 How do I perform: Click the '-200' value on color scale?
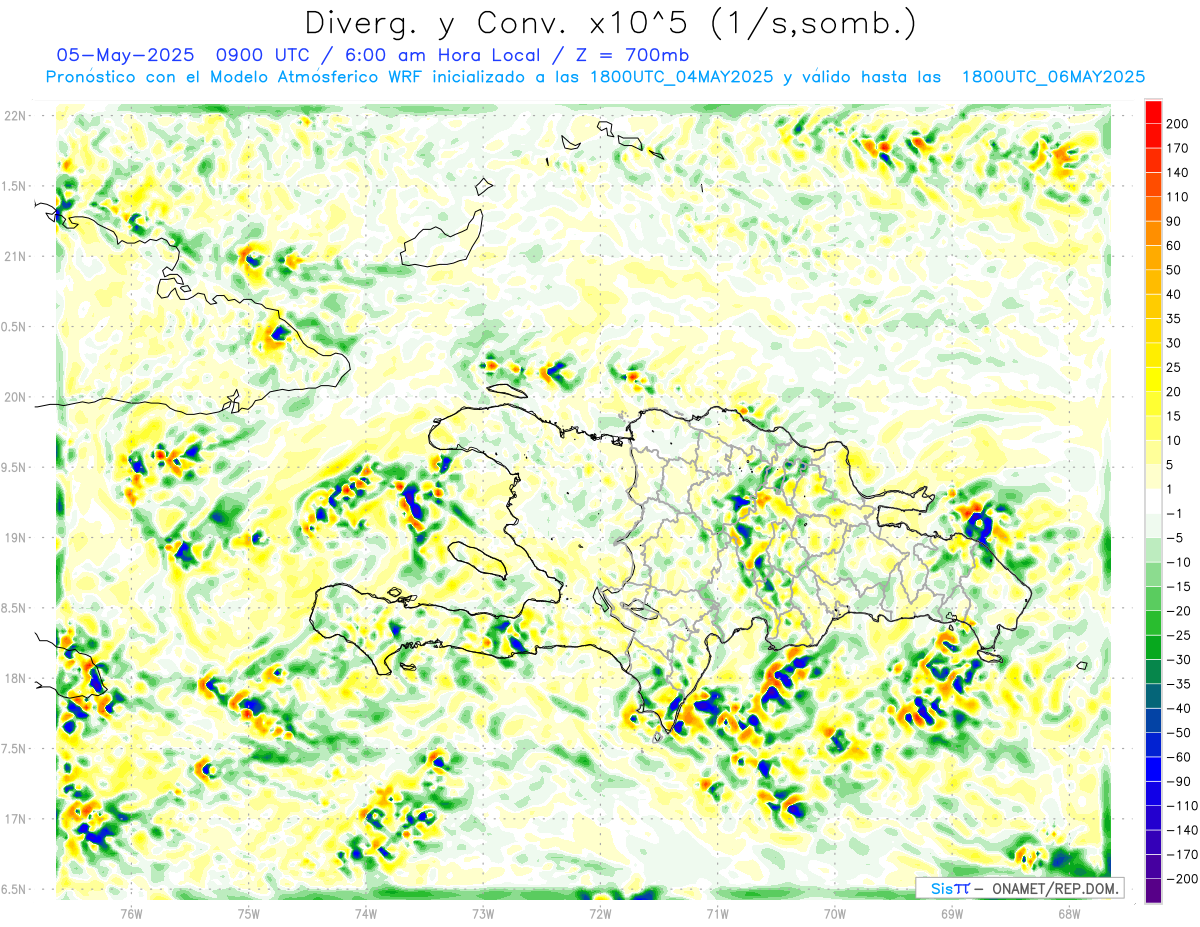1183,879
